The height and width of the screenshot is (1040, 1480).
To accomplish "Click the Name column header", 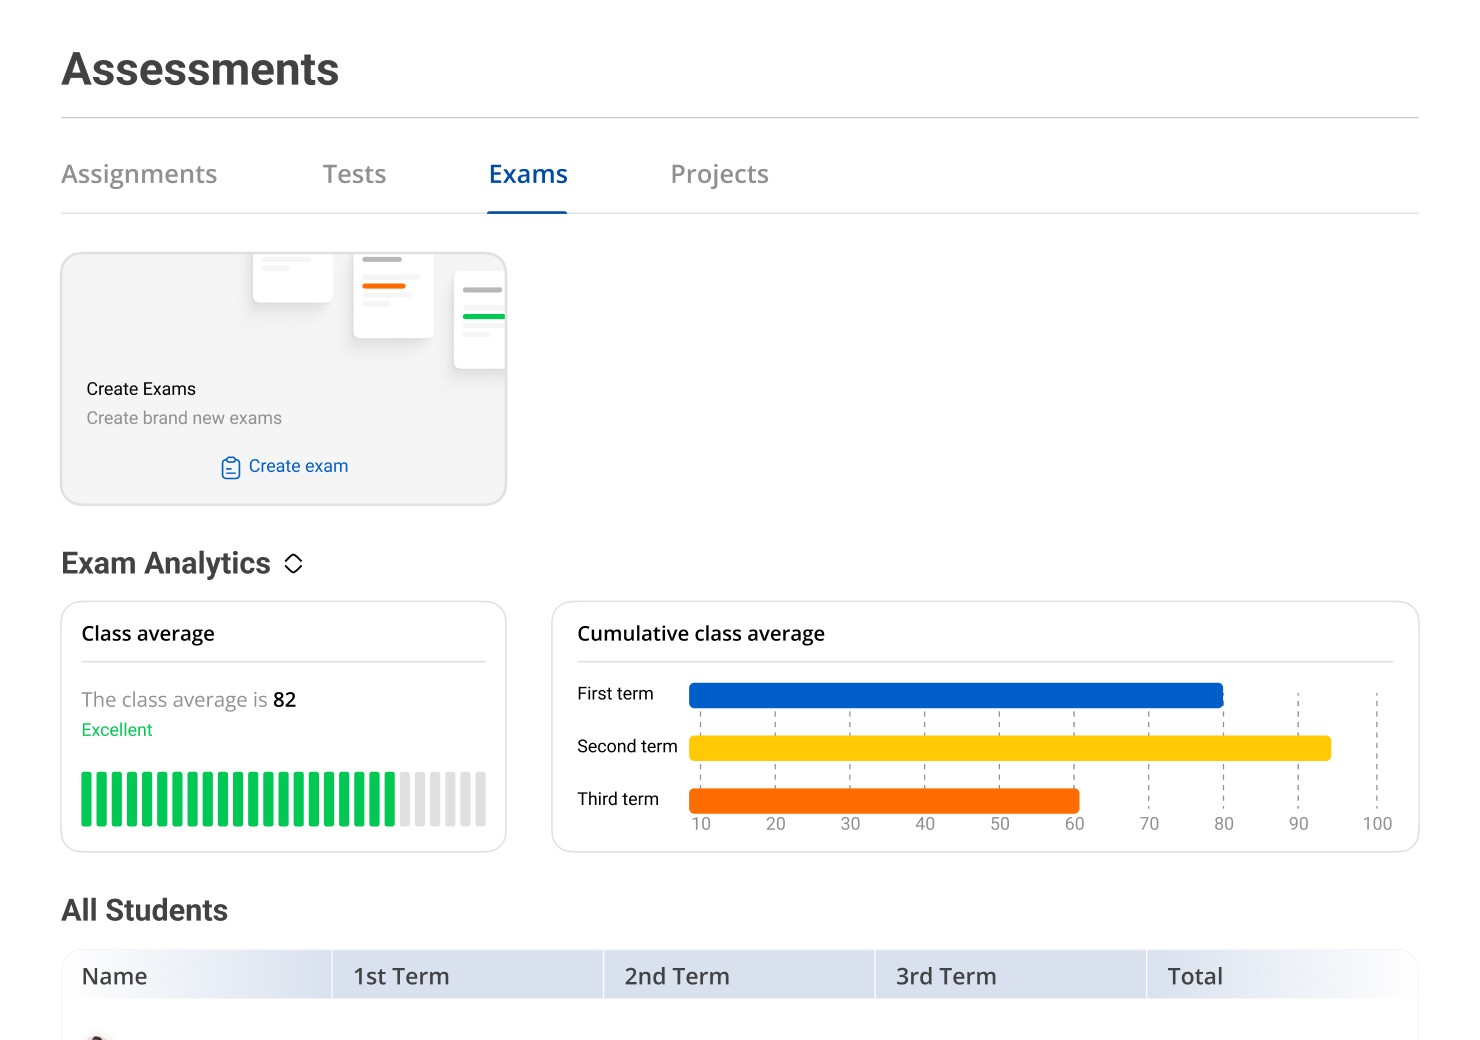I will [x=197, y=975].
